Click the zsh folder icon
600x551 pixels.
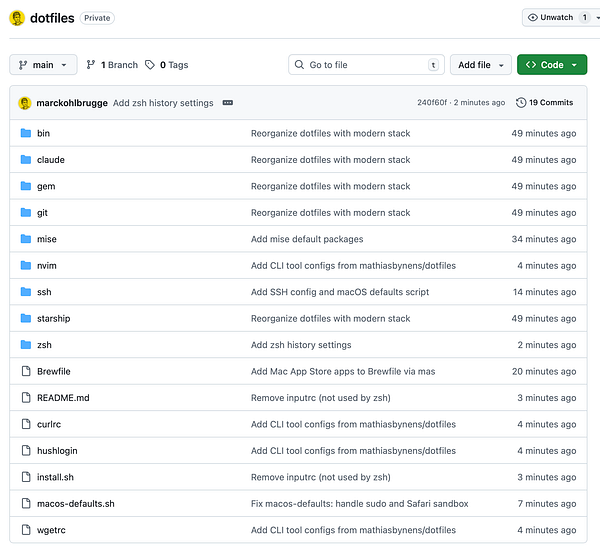tap(26, 345)
